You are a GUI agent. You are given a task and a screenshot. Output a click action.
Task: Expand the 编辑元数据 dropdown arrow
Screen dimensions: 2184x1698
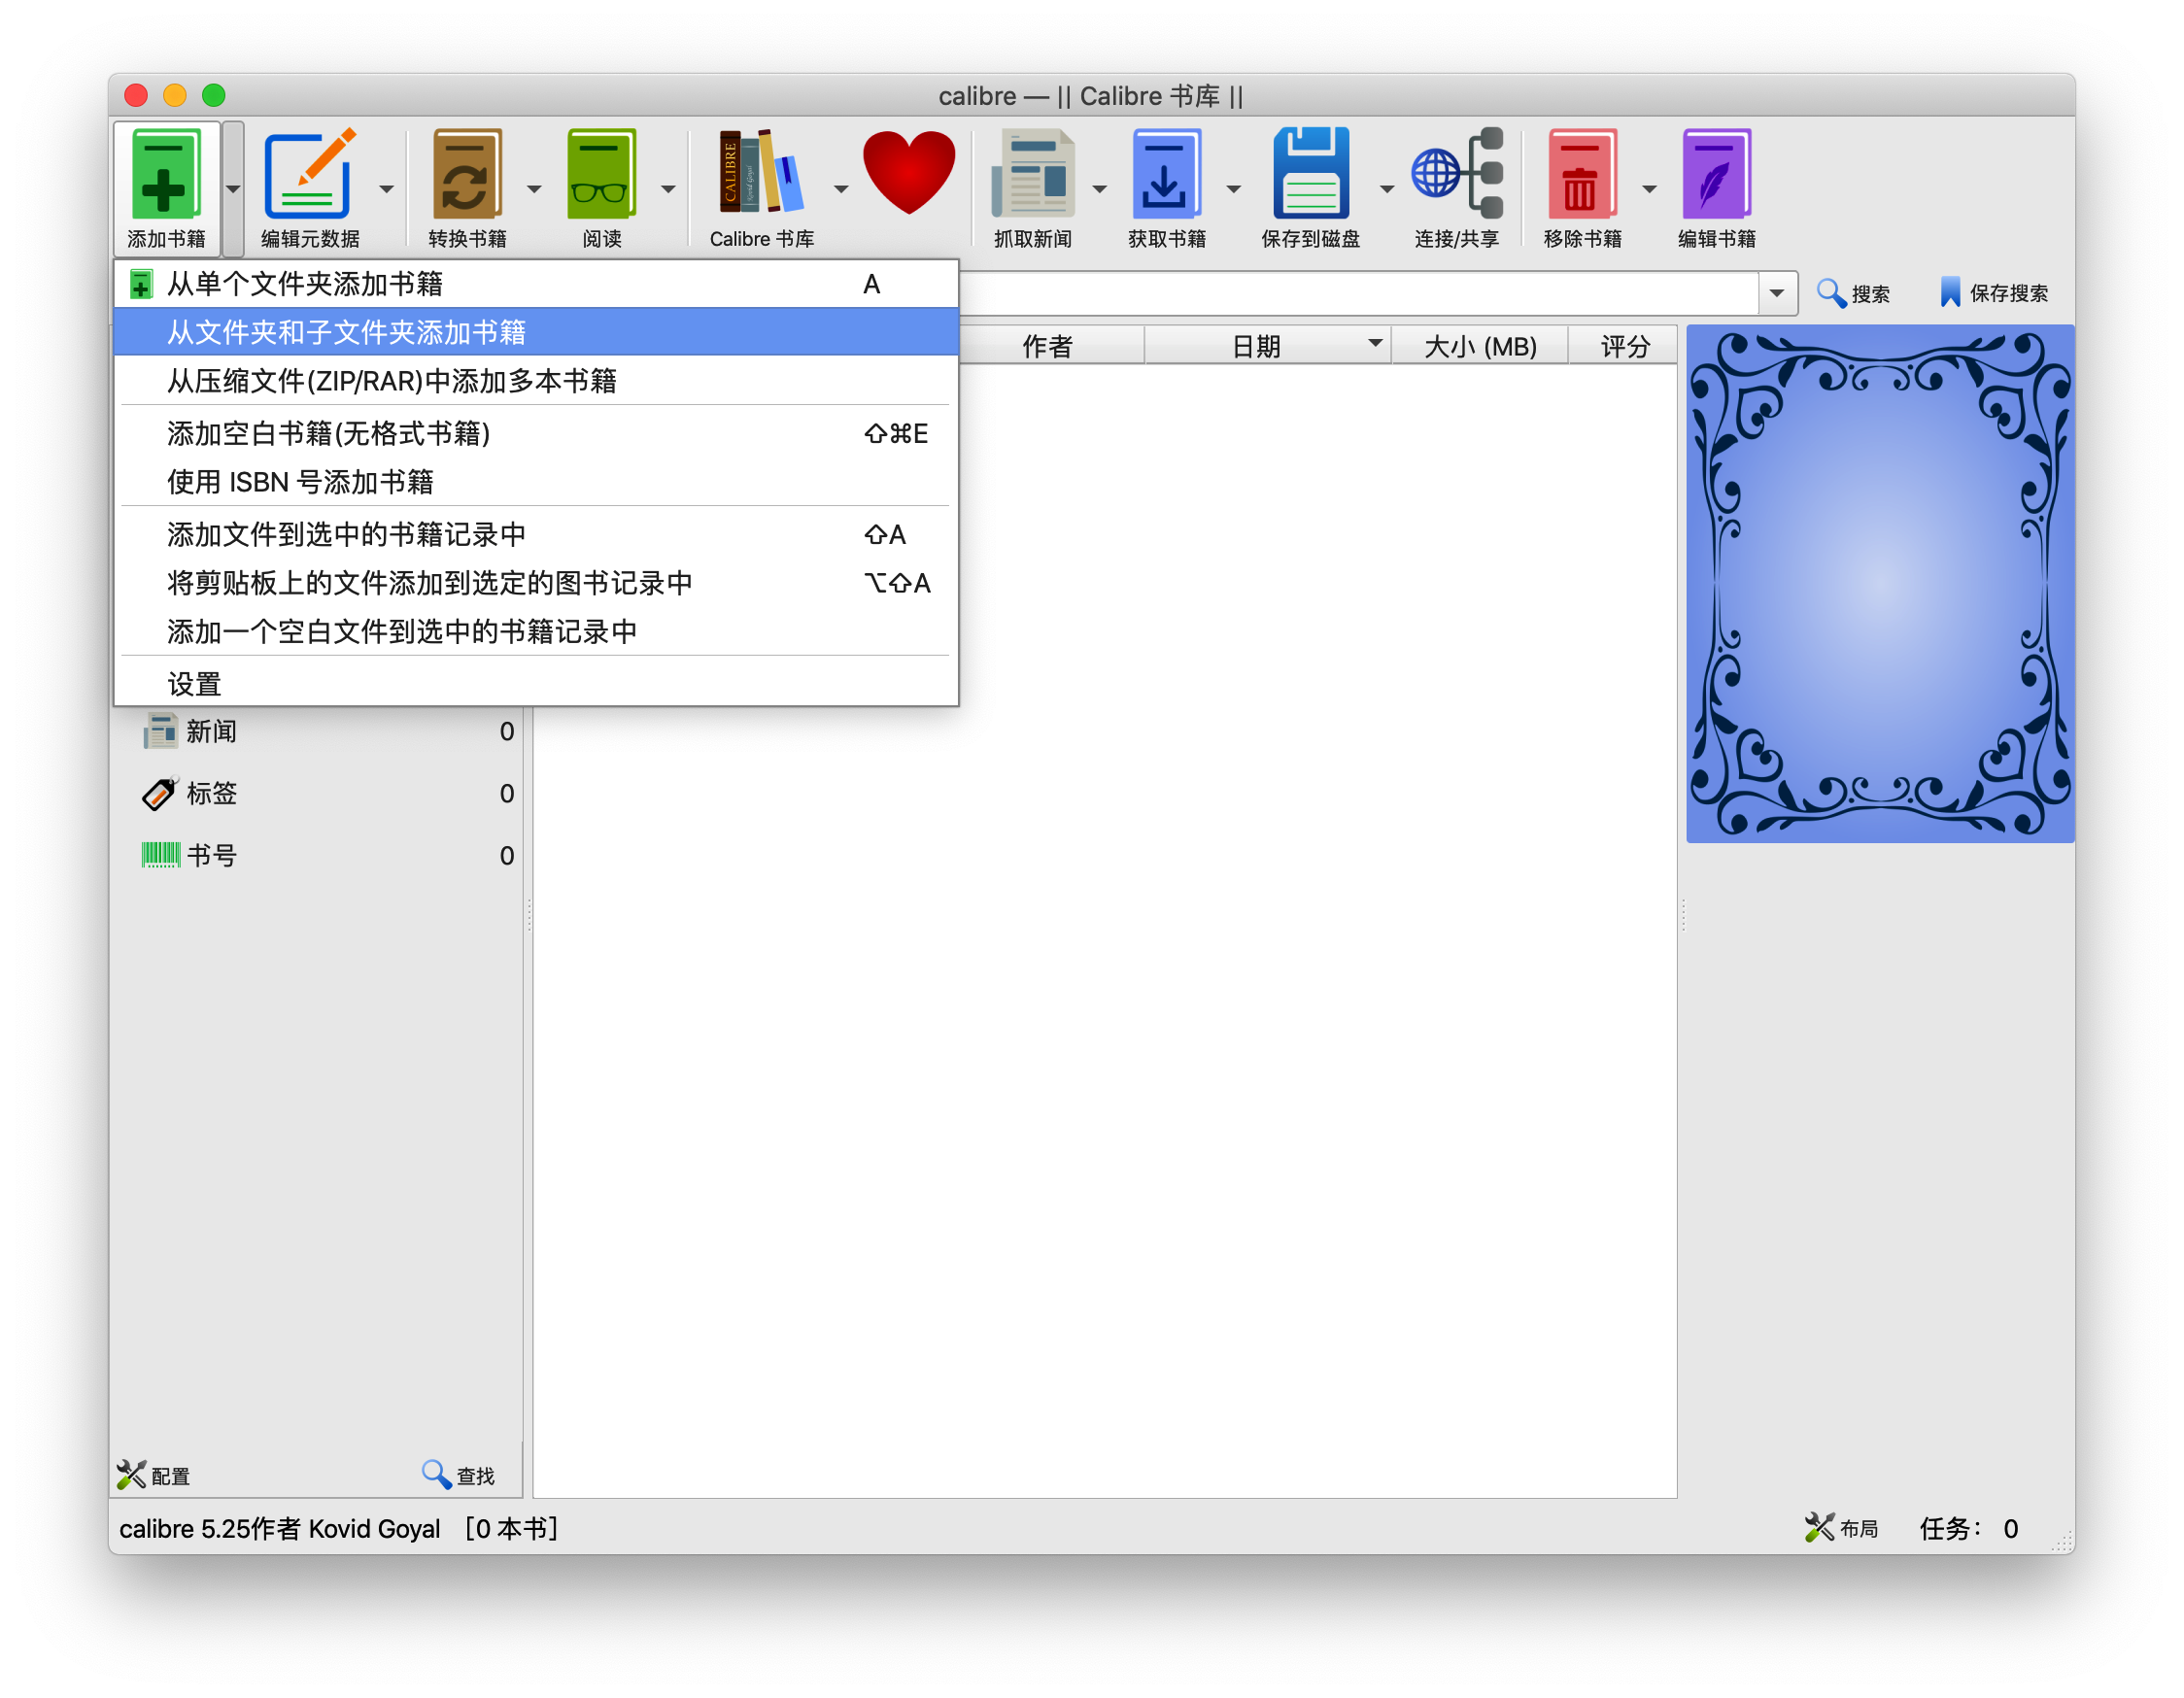tap(386, 189)
